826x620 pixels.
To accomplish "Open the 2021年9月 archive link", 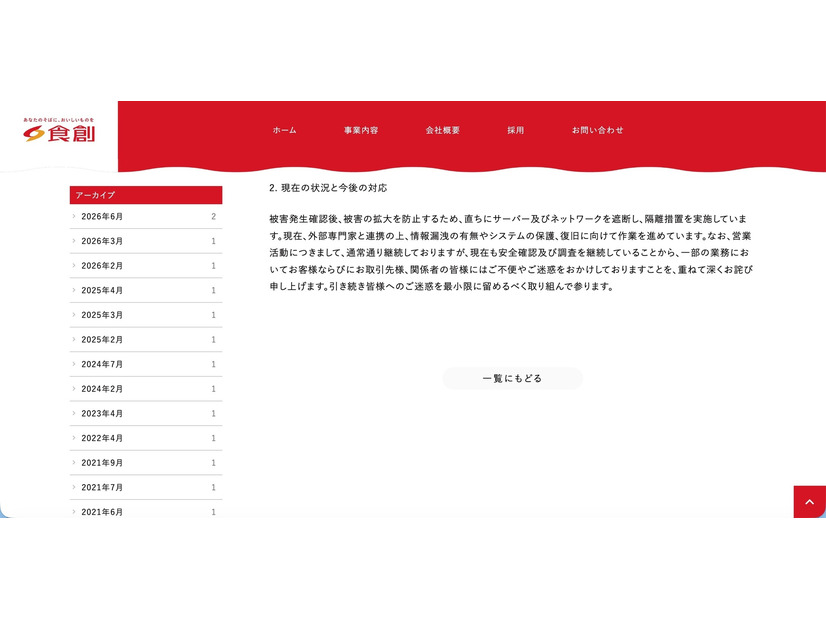I will (146, 463).
